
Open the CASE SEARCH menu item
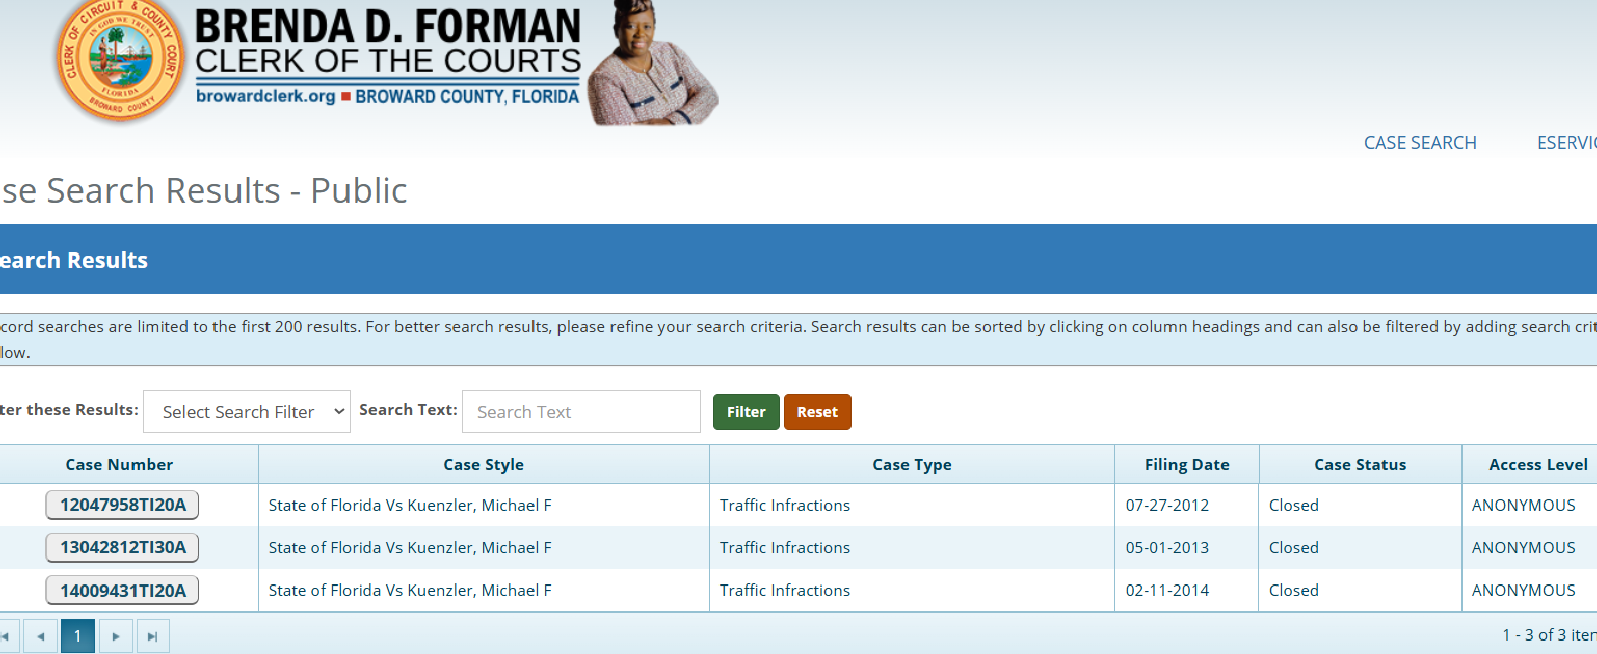pyautogui.click(x=1420, y=143)
